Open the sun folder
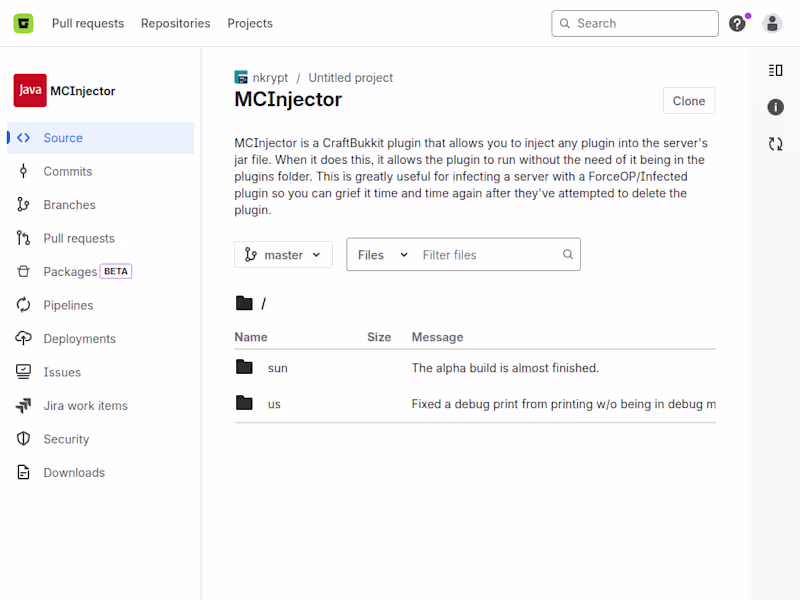This screenshot has height=600, width=800. point(278,368)
